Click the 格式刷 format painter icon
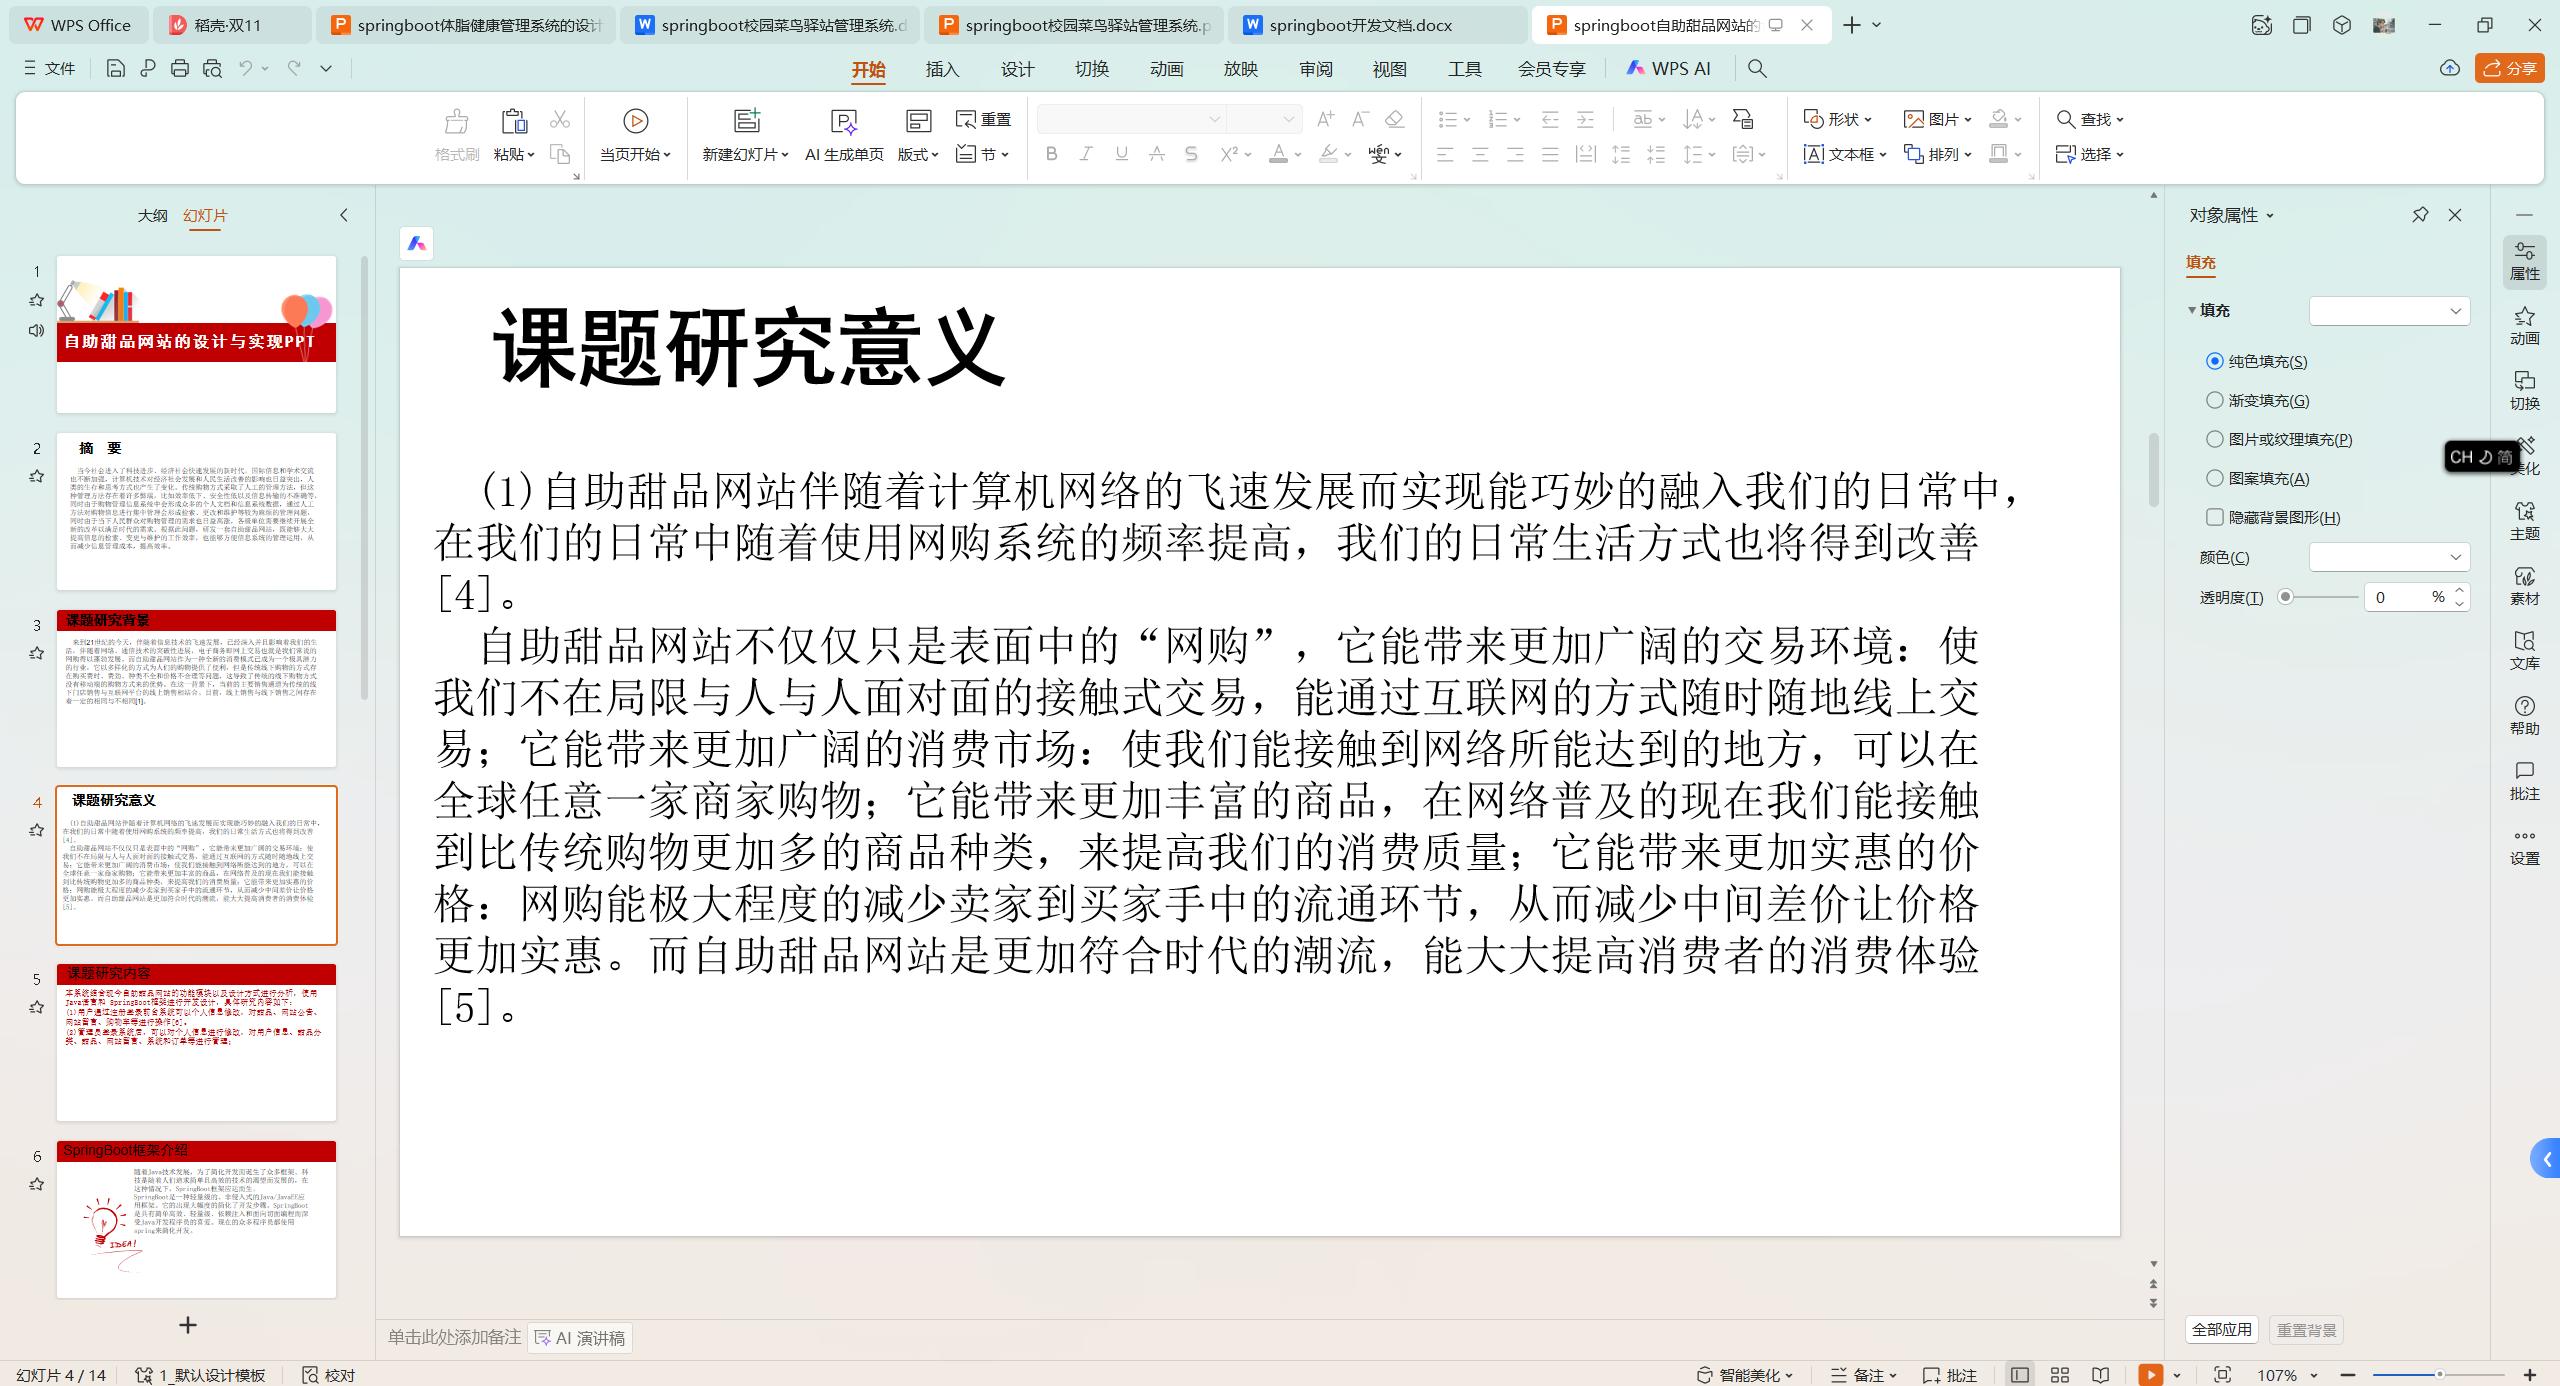The height and width of the screenshot is (1386, 2560). point(457,122)
